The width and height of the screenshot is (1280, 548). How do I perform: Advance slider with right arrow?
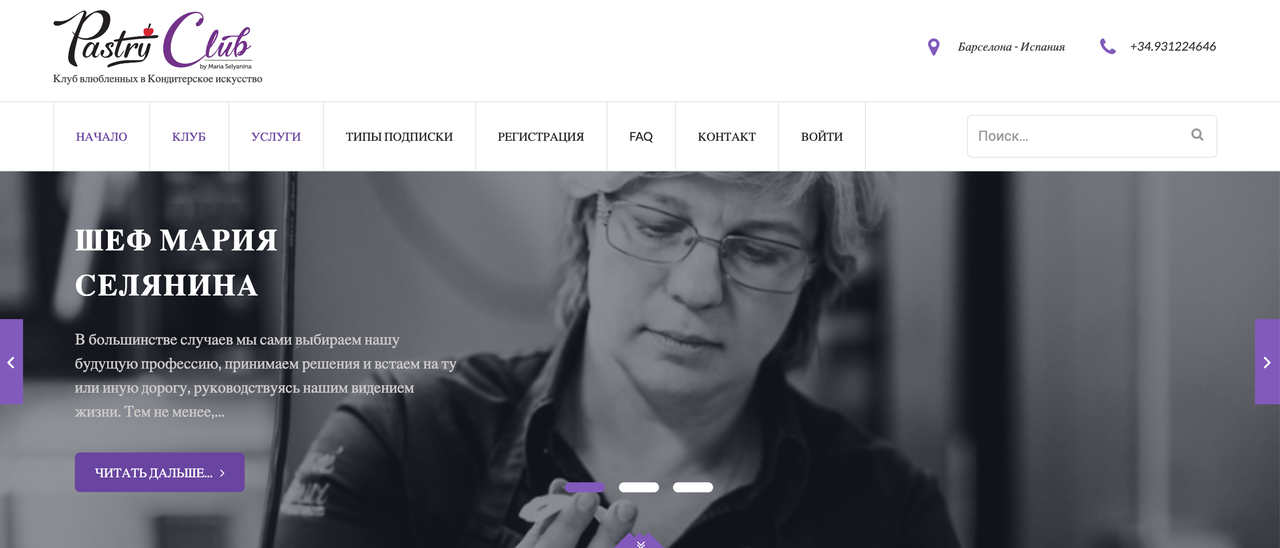click(x=1267, y=362)
